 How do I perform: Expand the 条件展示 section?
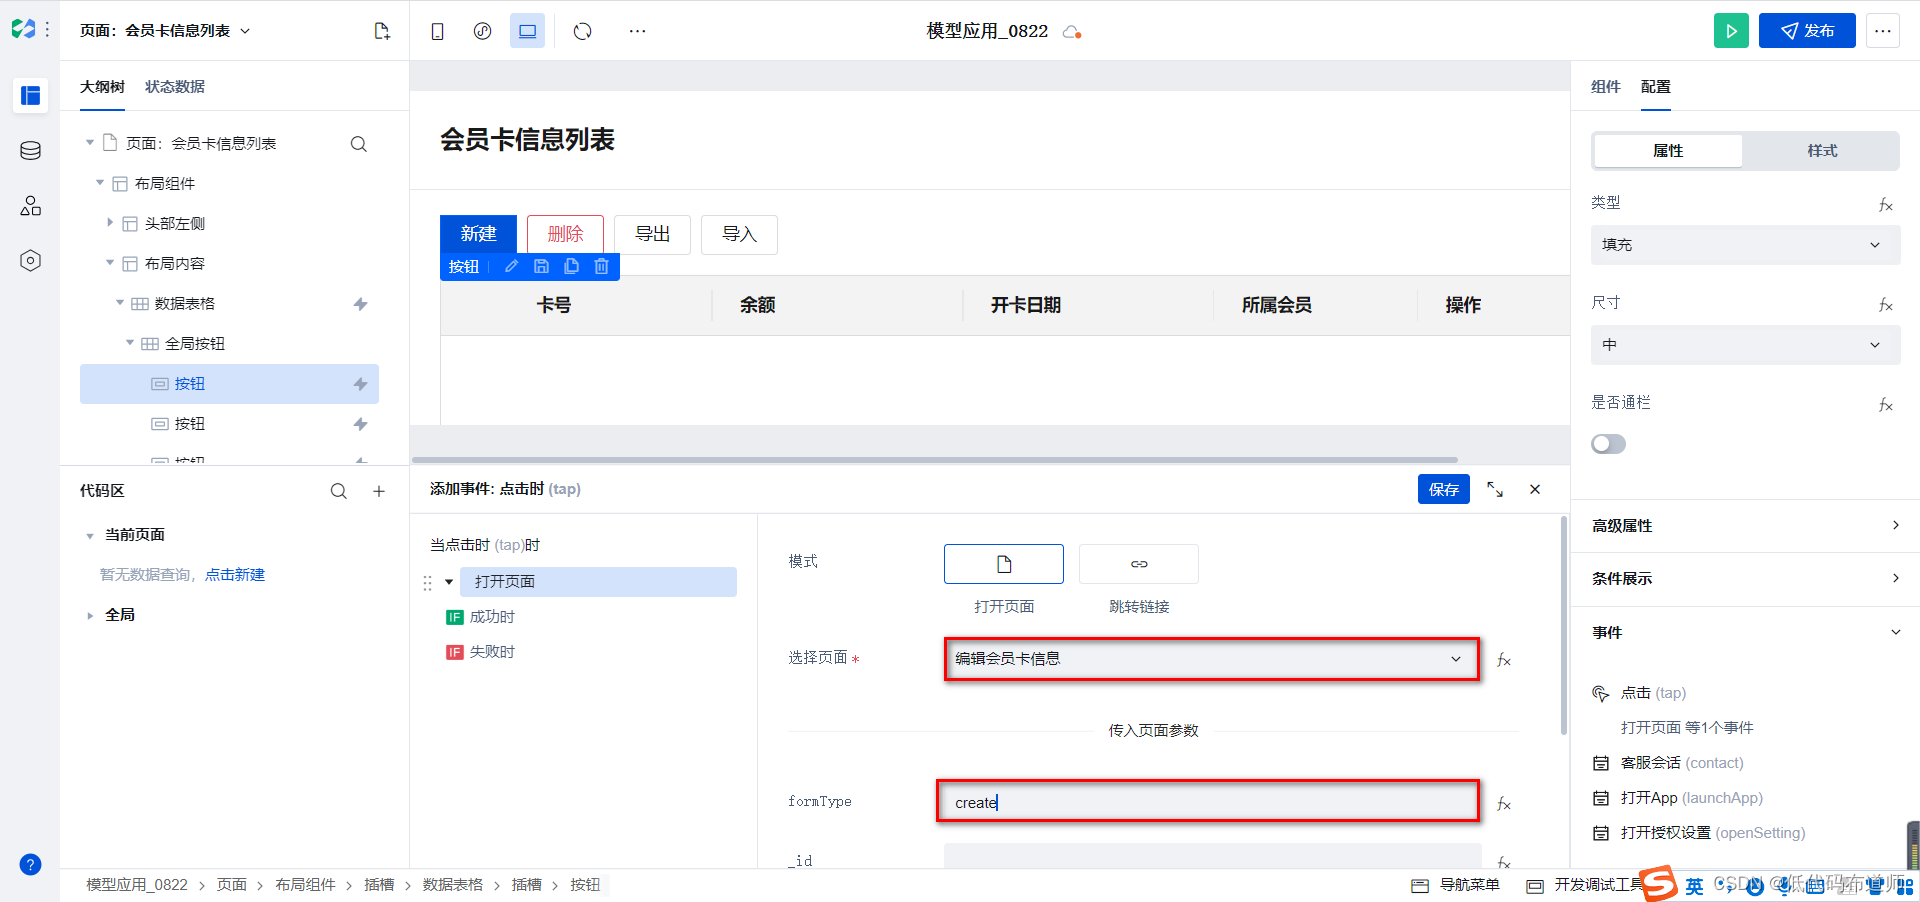[1745, 579]
